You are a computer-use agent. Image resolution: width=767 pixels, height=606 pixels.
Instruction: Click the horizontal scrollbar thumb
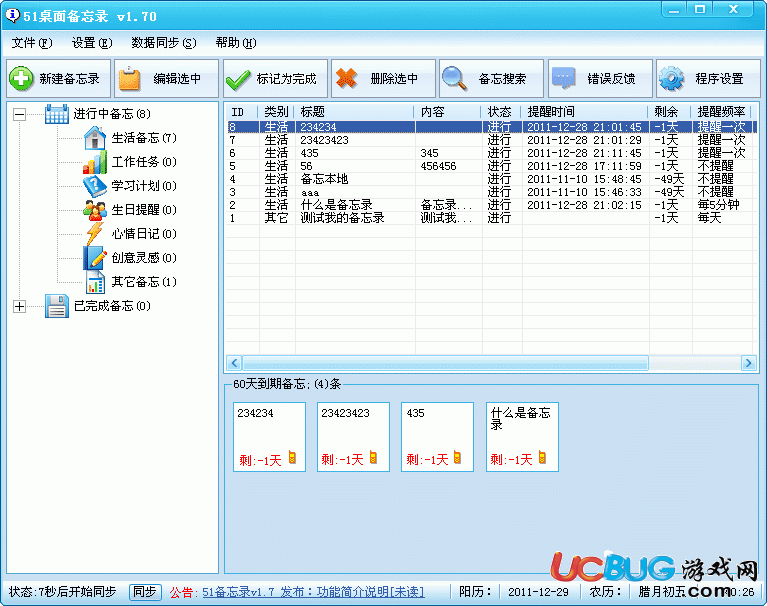[446, 363]
